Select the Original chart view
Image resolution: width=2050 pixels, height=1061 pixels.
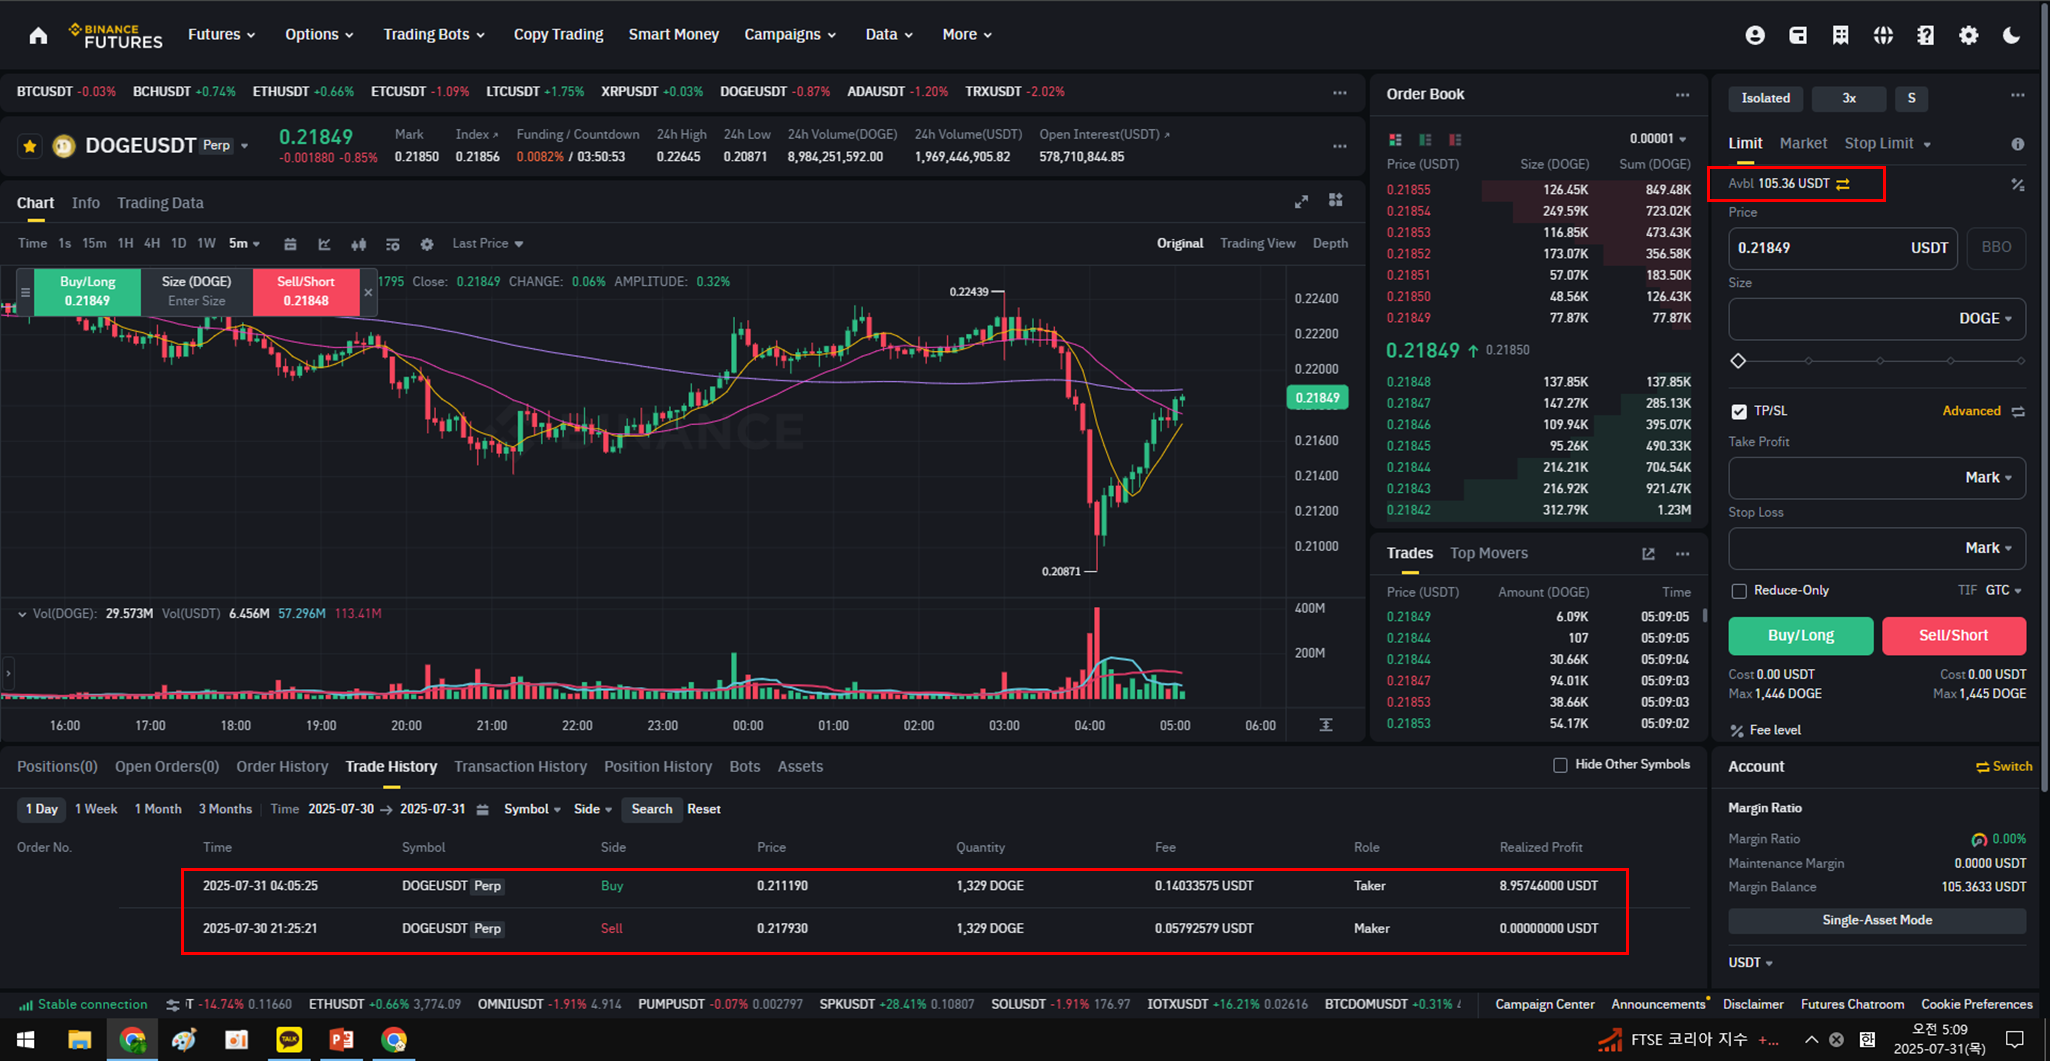click(1180, 244)
